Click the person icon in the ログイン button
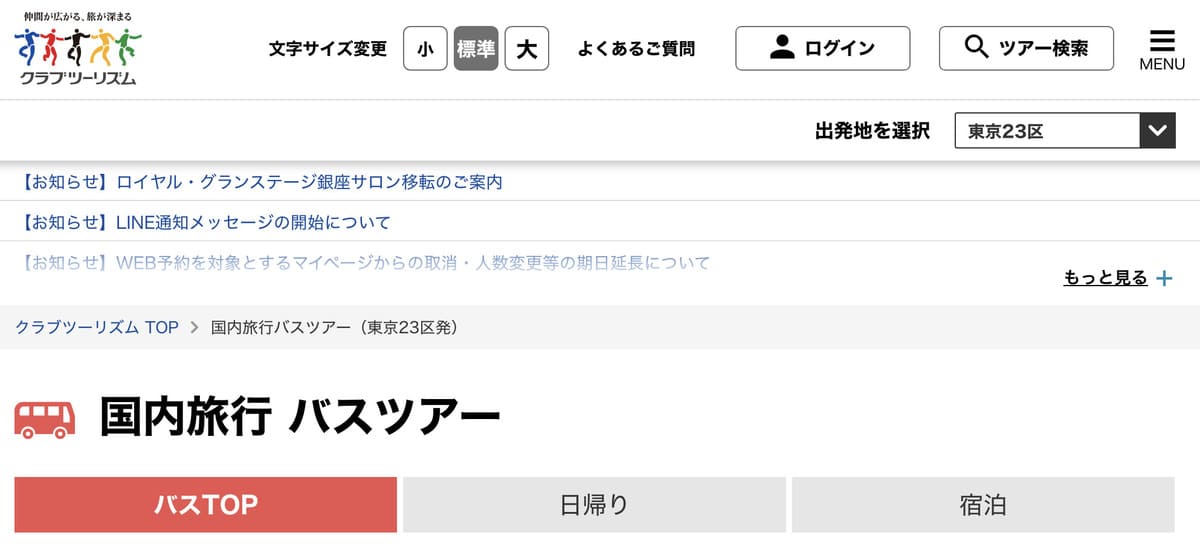Viewport: 1200px width, 547px height. (x=782, y=47)
